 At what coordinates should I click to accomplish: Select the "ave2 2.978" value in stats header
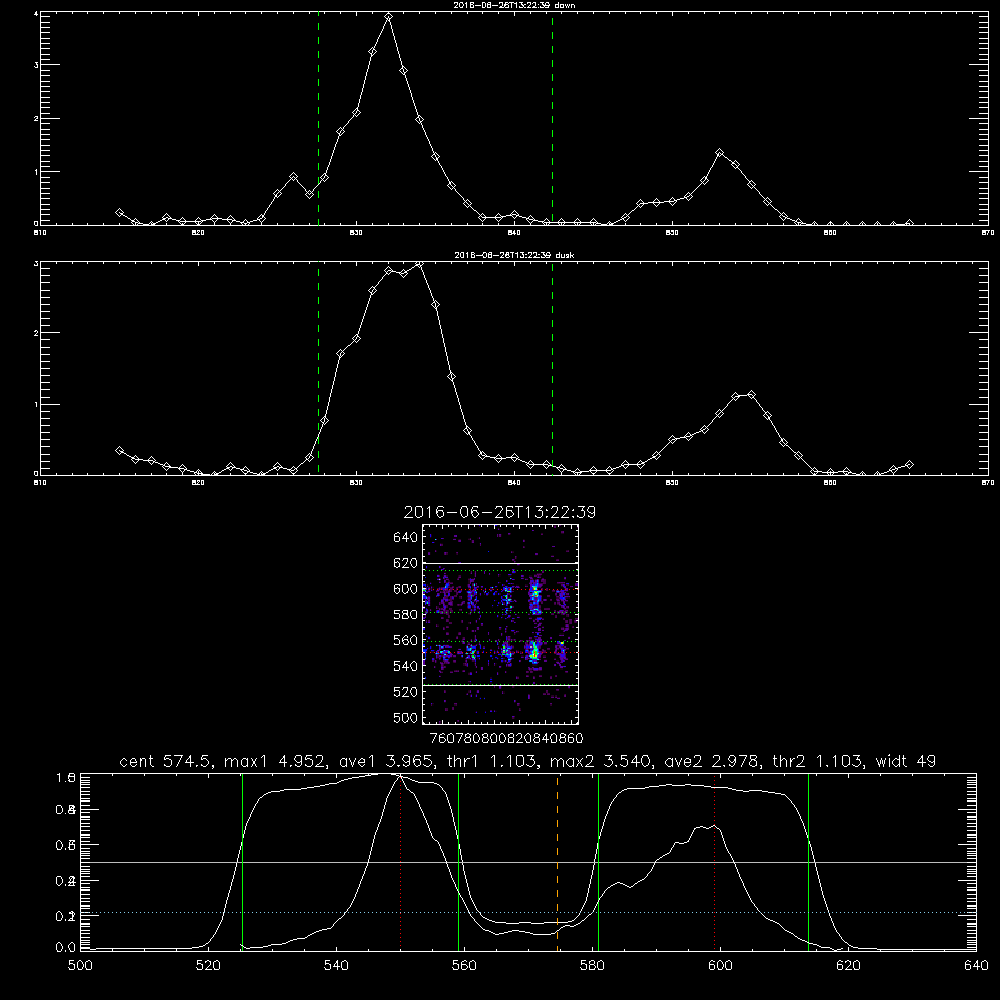711,761
